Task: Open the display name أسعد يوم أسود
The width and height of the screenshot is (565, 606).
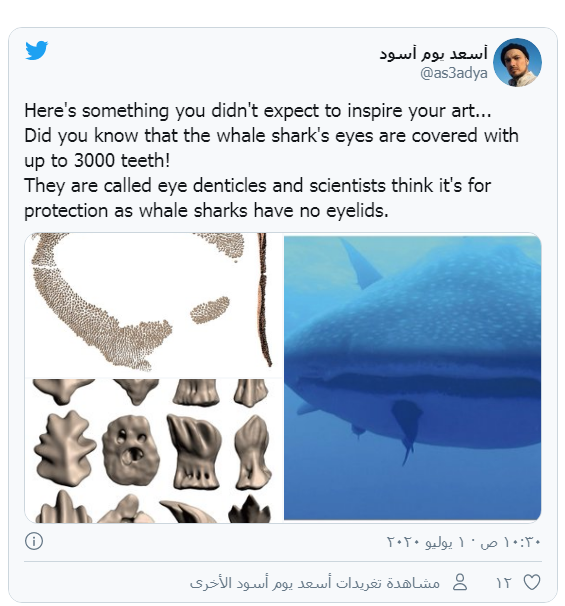Action: 433,54
